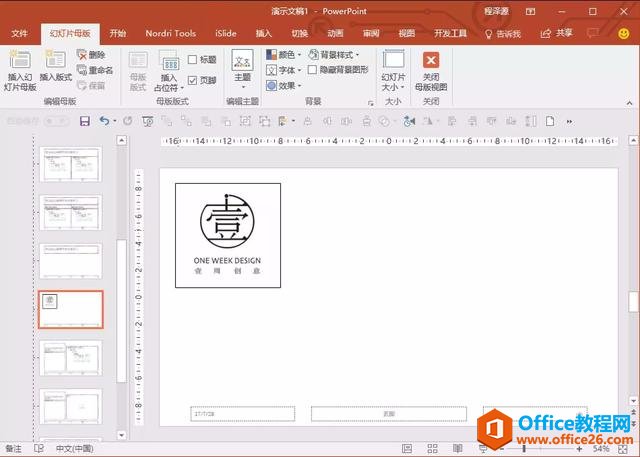The width and height of the screenshot is (640, 457).
Task: Click the Undo arrow icon
Action: 104,121
